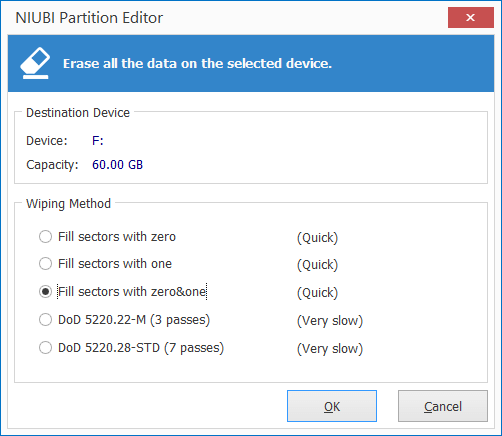Click '(Quick)' beside Fill sectors with zero
Image resolution: width=502 pixels, height=436 pixels.
tap(317, 238)
